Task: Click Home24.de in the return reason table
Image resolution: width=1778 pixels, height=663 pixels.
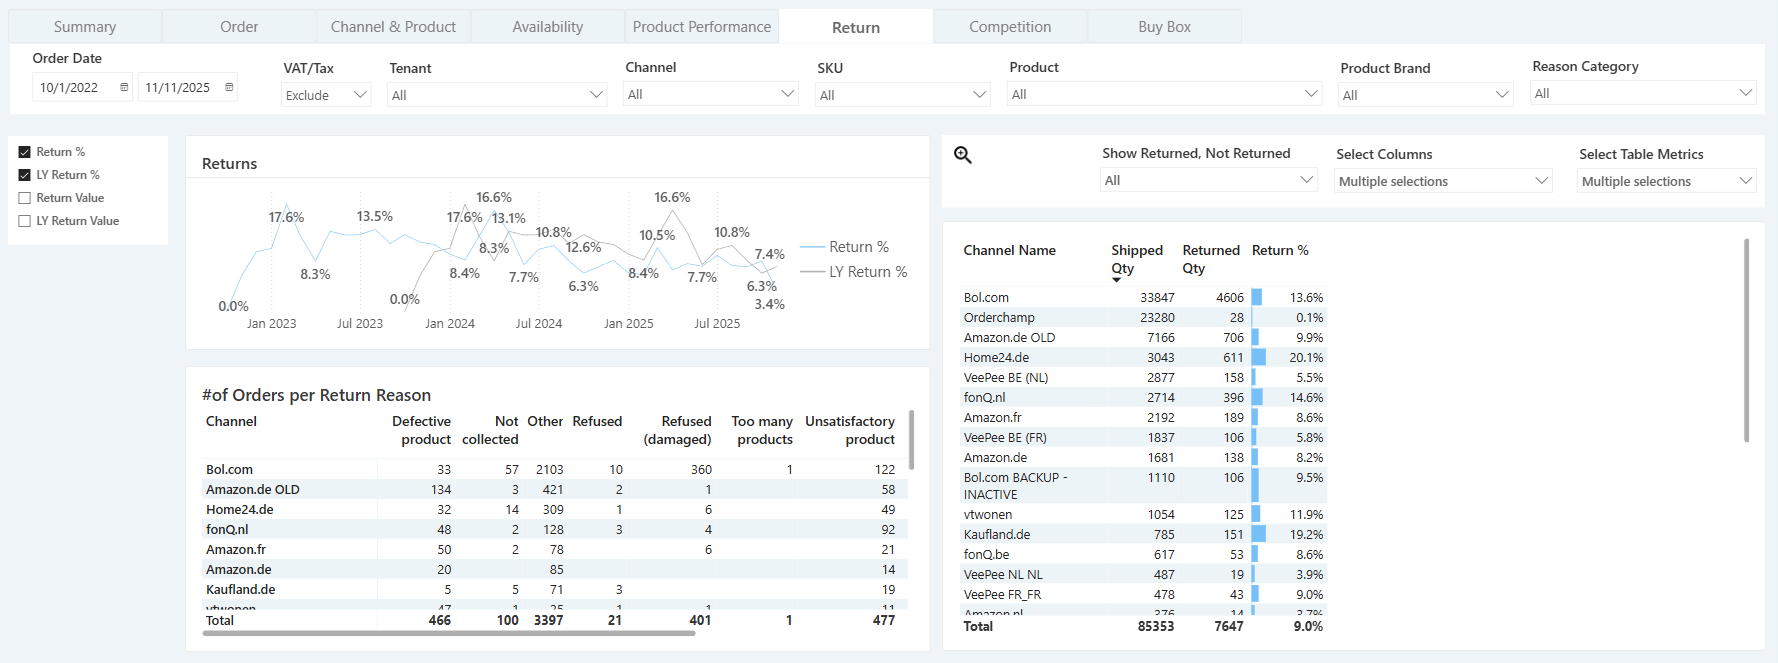Action: [x=240, y=509]
